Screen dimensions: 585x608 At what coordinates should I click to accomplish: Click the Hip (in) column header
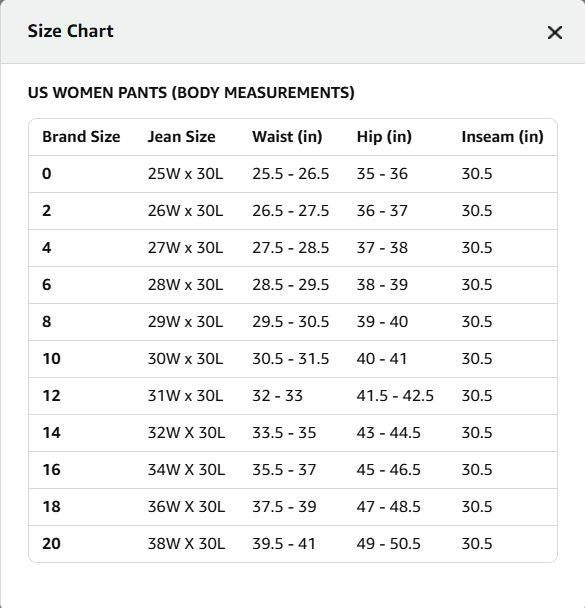[x=384, y=137]
